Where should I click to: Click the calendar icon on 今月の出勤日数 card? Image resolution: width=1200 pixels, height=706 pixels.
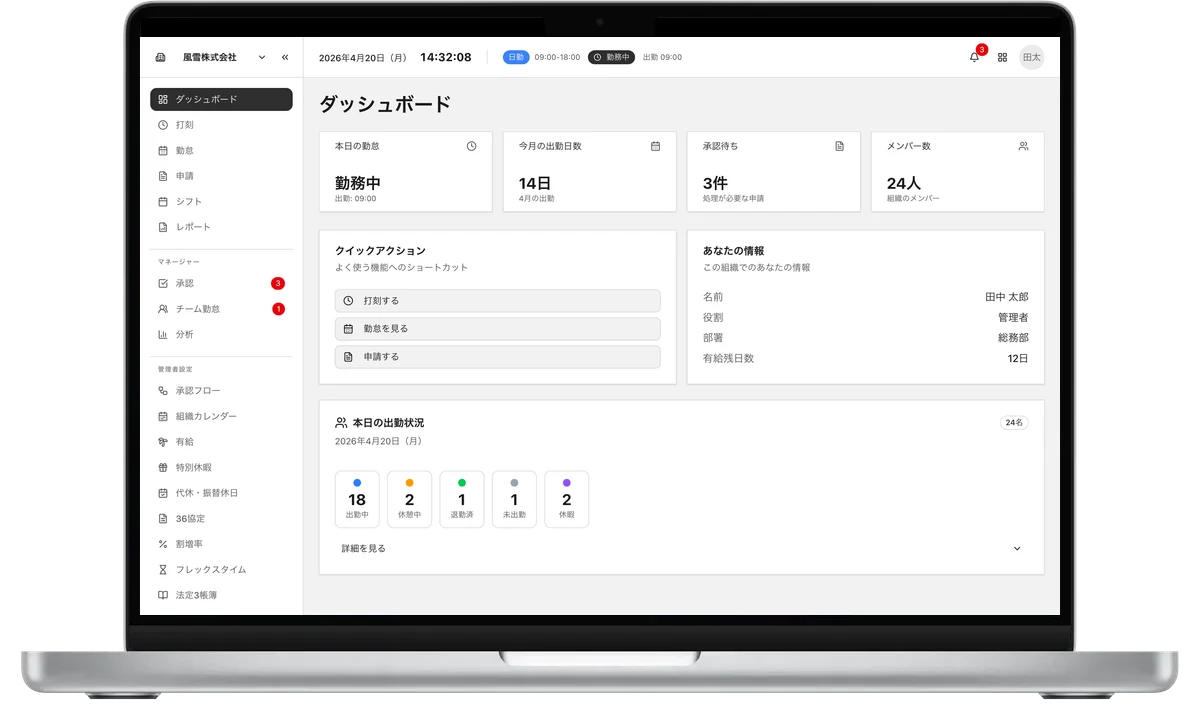[x=656, y=146]
